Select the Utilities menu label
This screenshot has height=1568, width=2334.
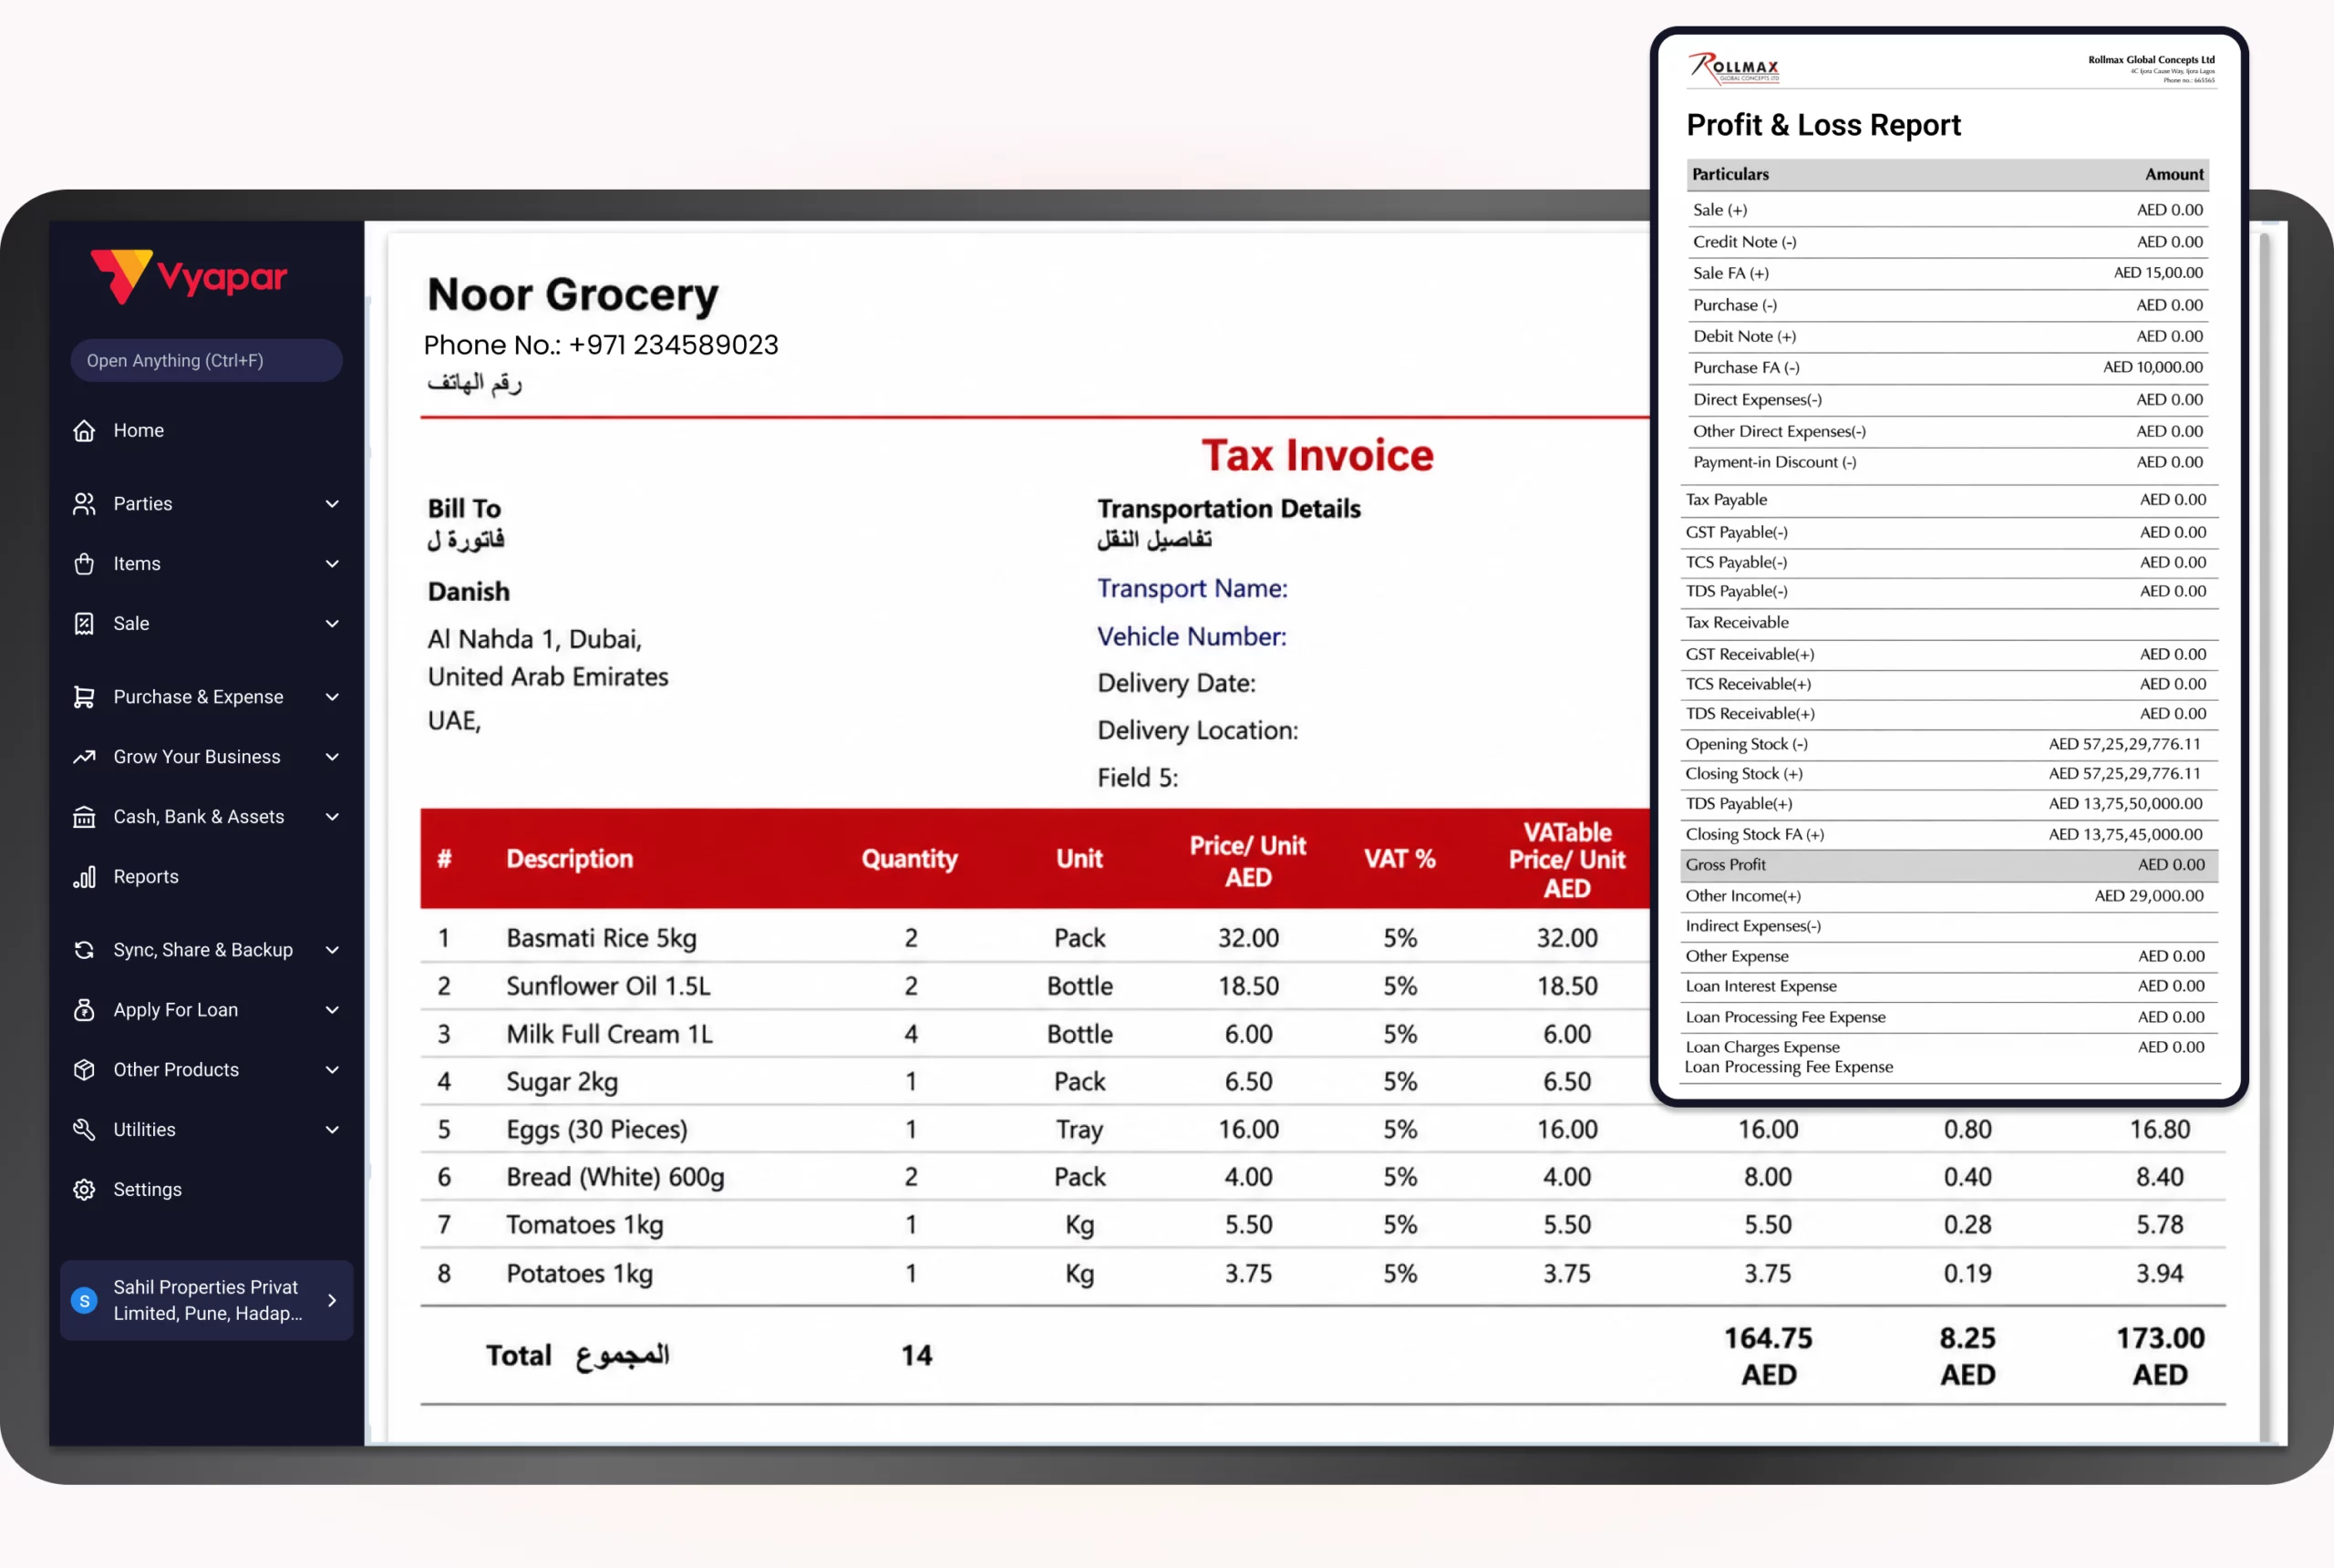(x=144, y=1130)
